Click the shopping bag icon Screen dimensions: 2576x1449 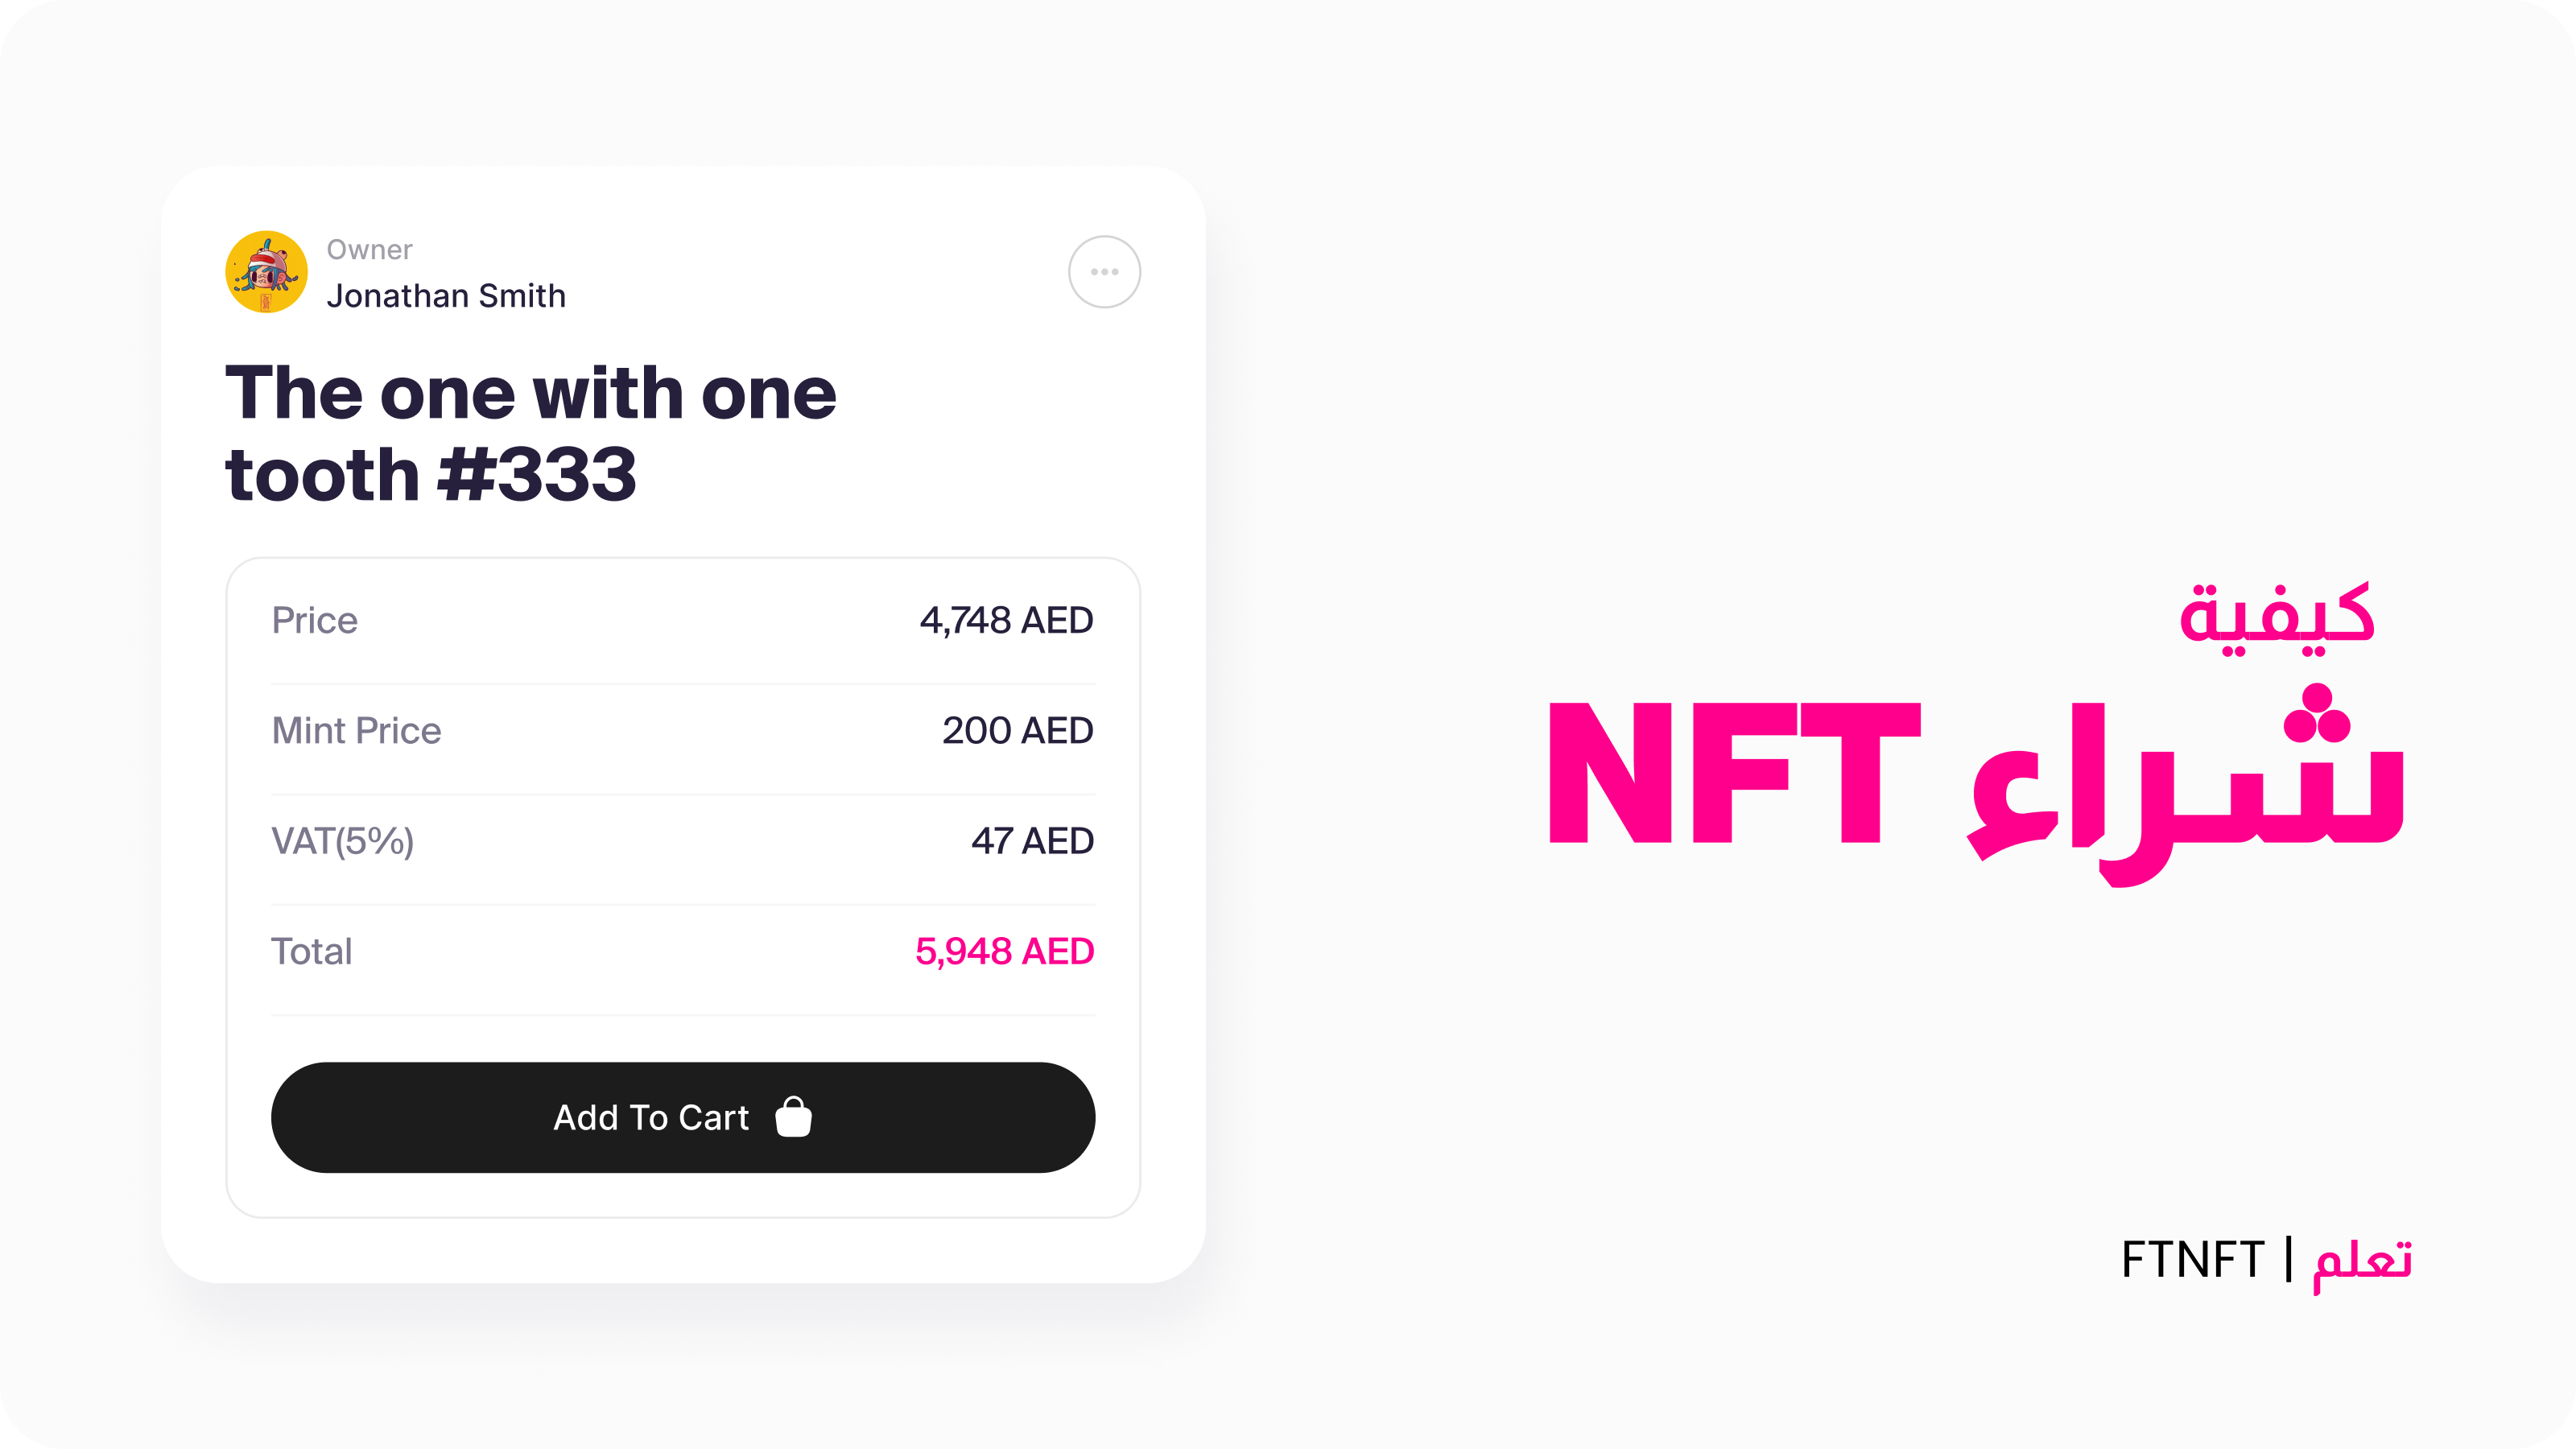(794, 1117)
